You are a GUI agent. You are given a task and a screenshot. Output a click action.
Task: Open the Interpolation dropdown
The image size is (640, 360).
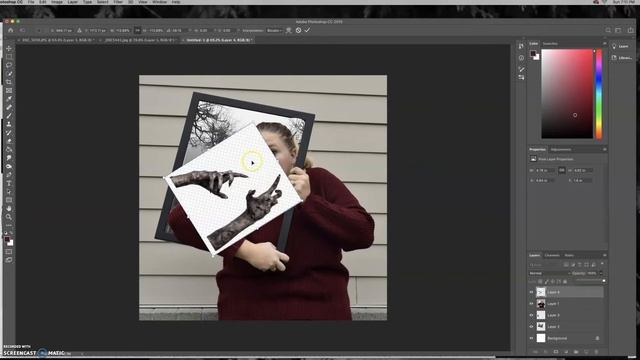274,30
